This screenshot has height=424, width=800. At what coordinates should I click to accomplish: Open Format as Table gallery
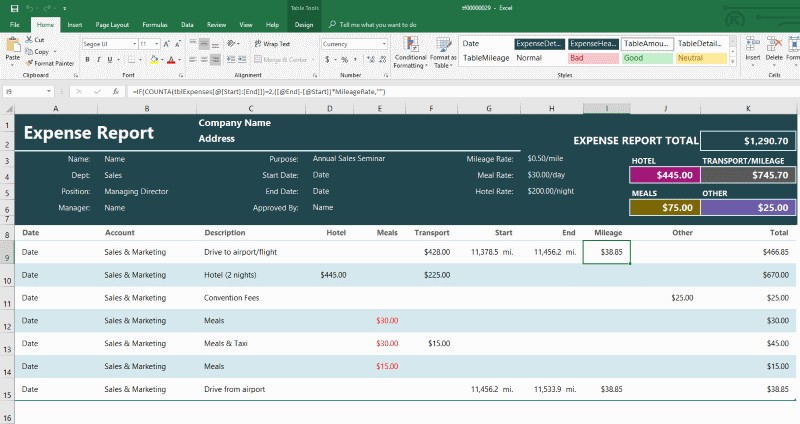(x=443, y=53)
